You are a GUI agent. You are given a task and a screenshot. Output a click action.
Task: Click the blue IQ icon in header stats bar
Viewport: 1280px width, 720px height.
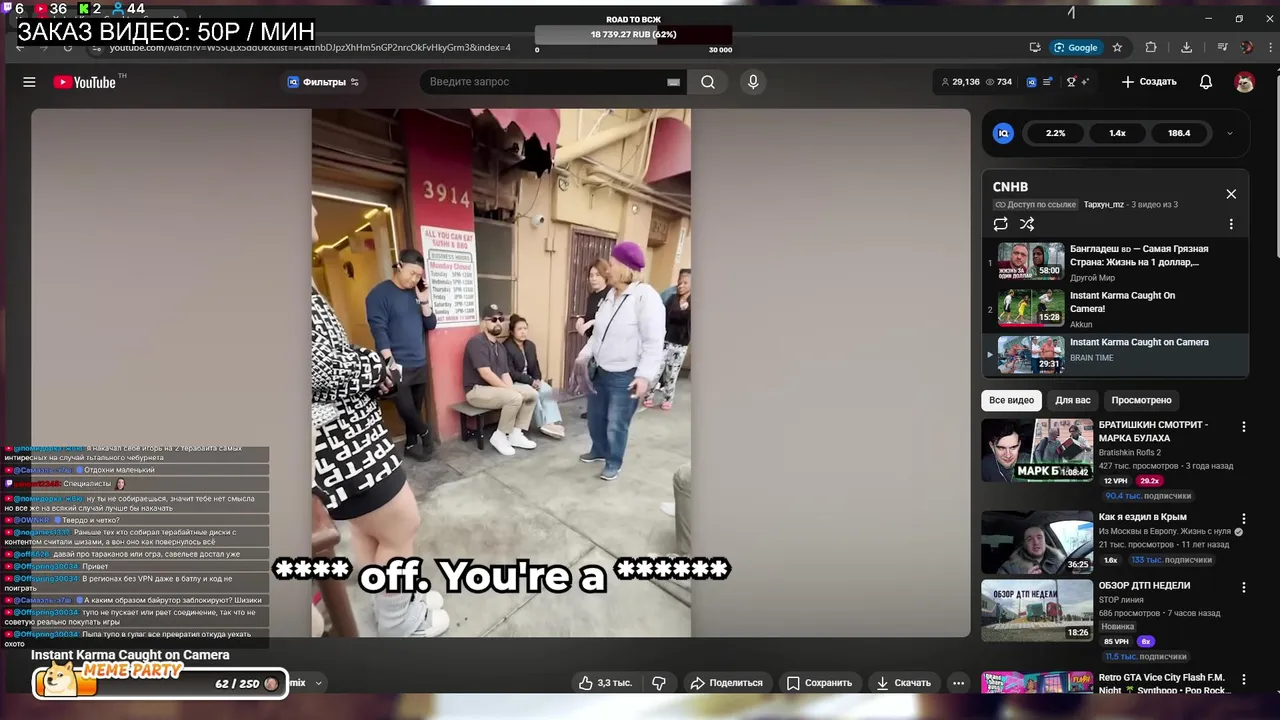(x=1031, y=82)
